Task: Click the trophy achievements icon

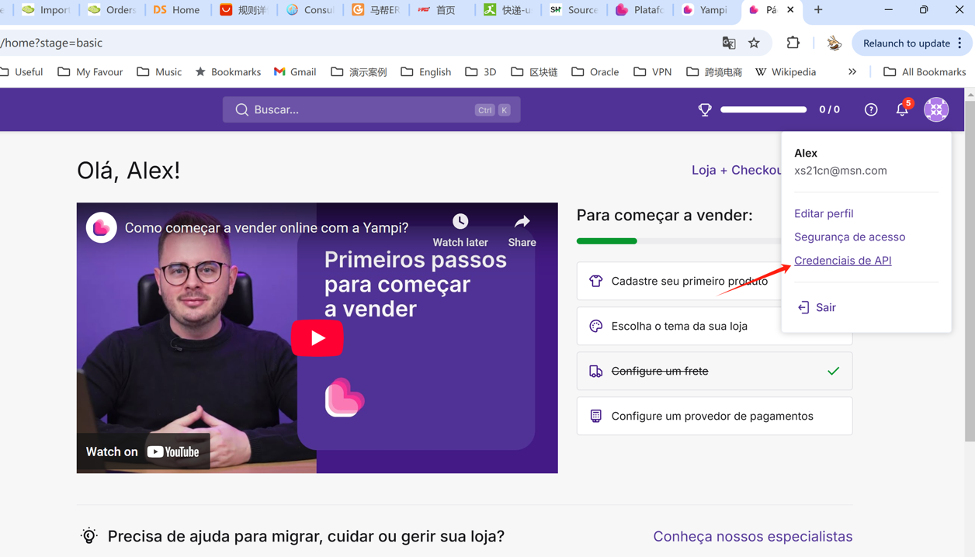Action: [x=705, y=110]
